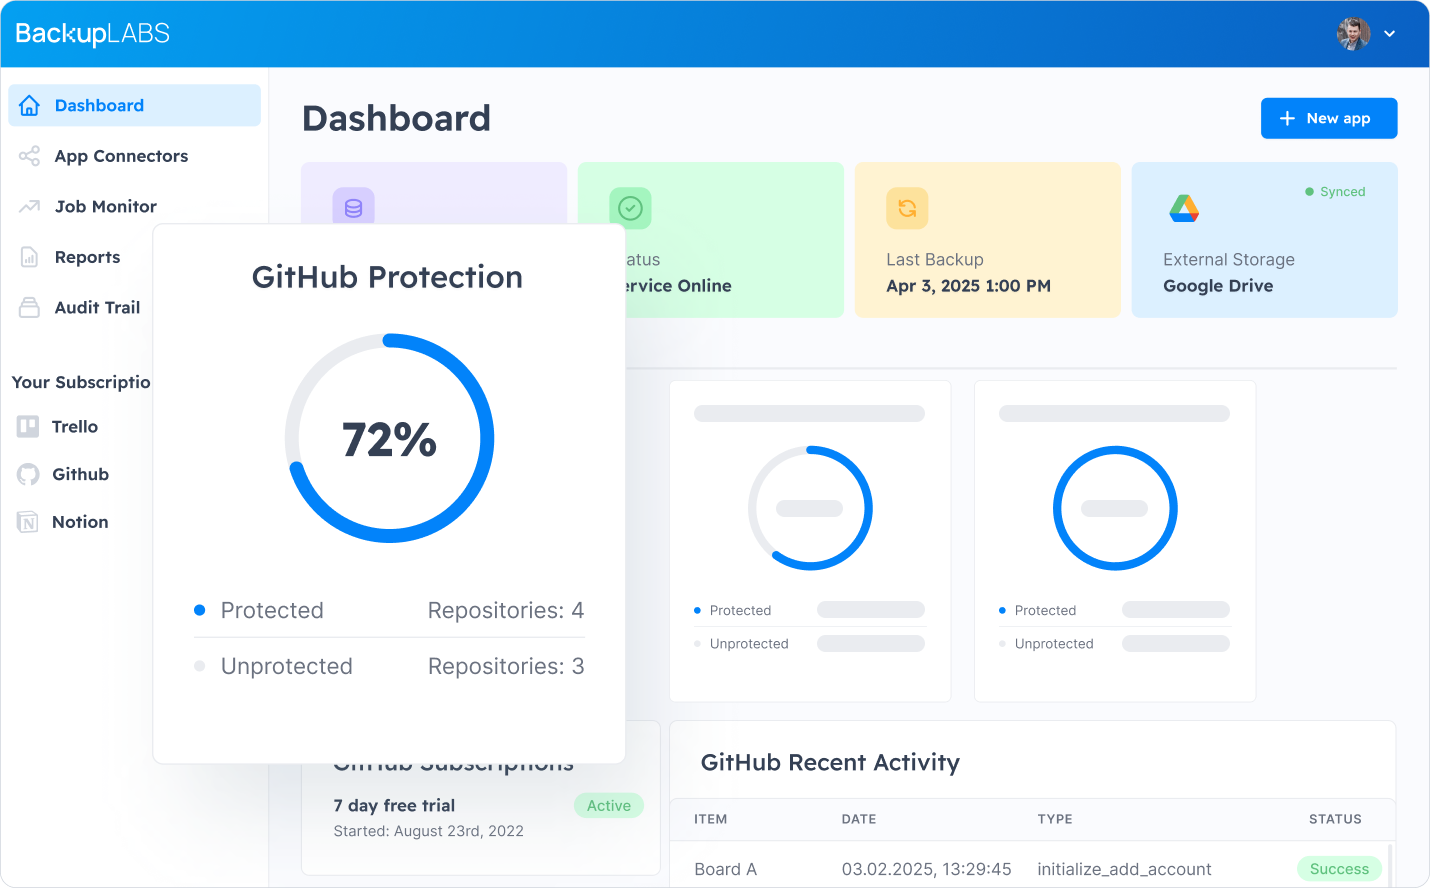The width and height of the screenshot is (1430, 888).
Task: Click the fully filled right donut chart
Action: [1115, 508]
